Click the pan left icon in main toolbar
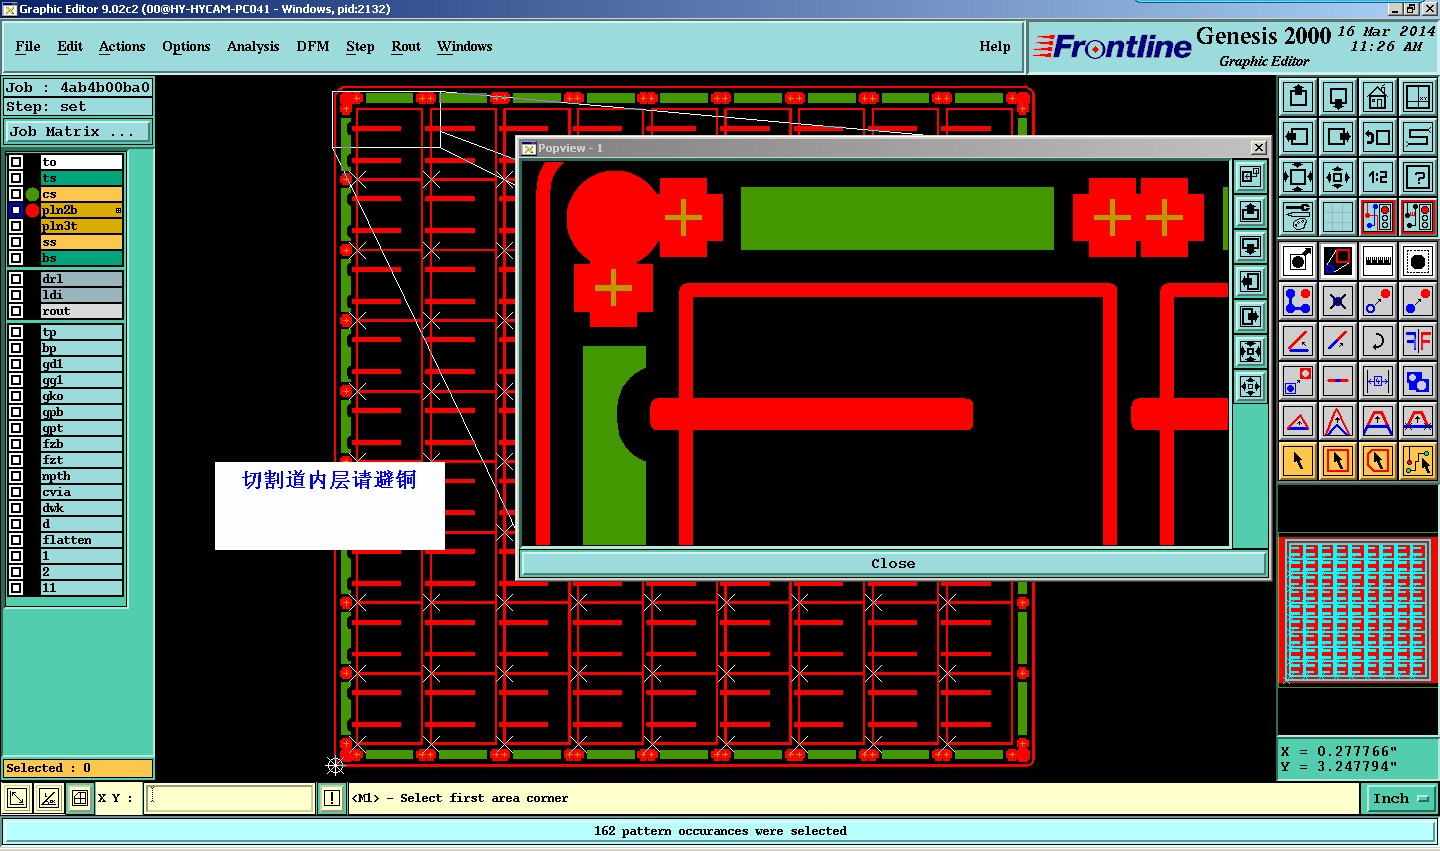 [x=1298, y=137]
